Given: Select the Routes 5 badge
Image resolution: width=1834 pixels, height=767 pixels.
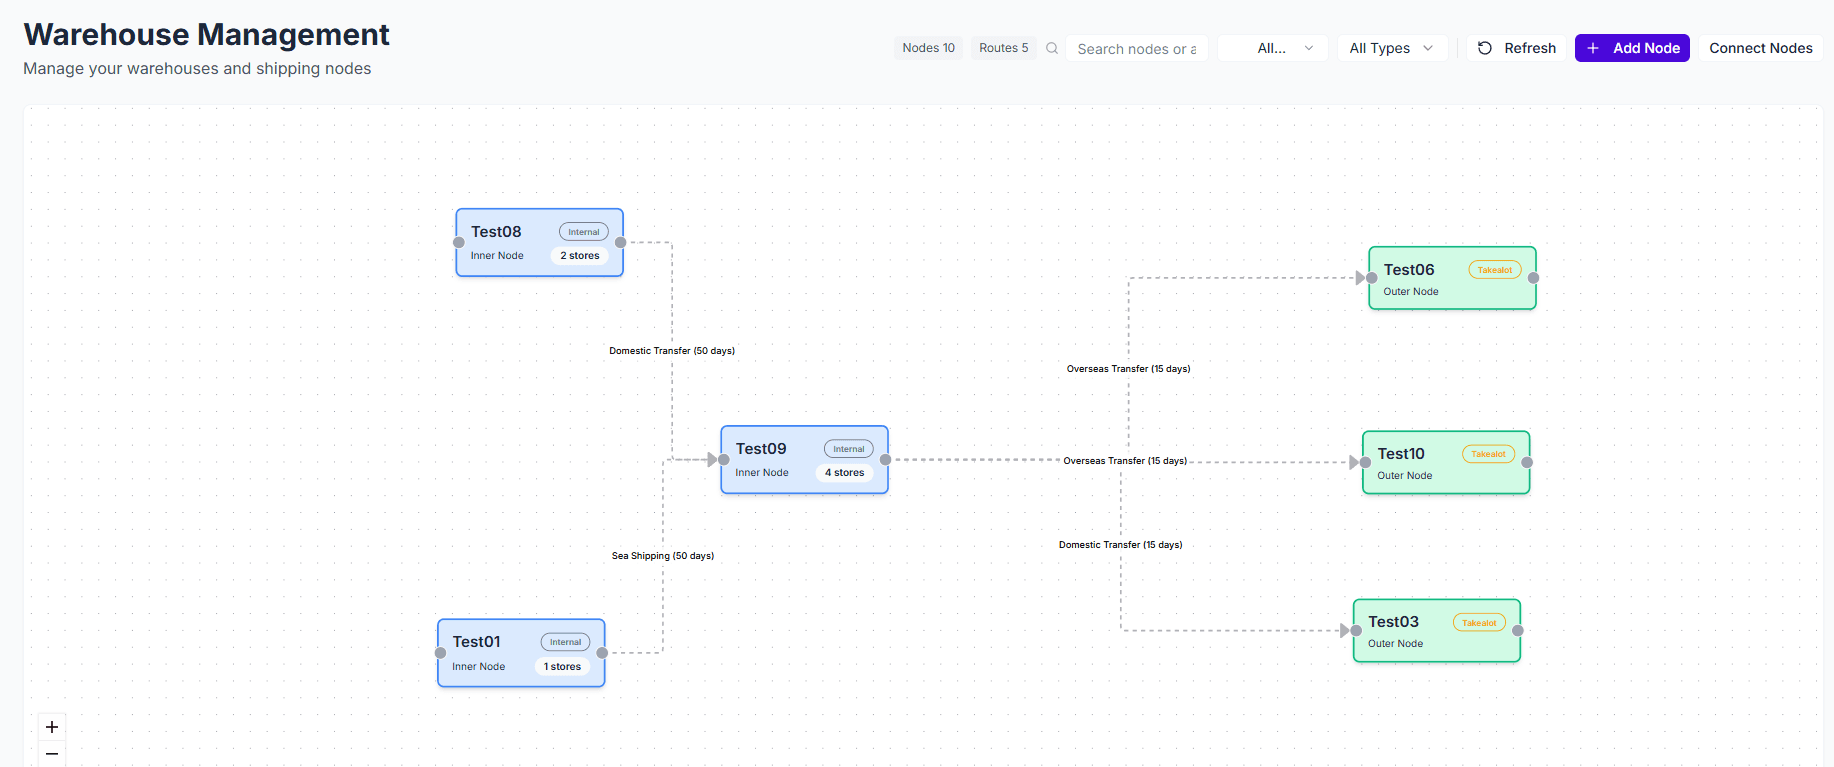Looking at the screenshot, I should (x=1003, y=48).
